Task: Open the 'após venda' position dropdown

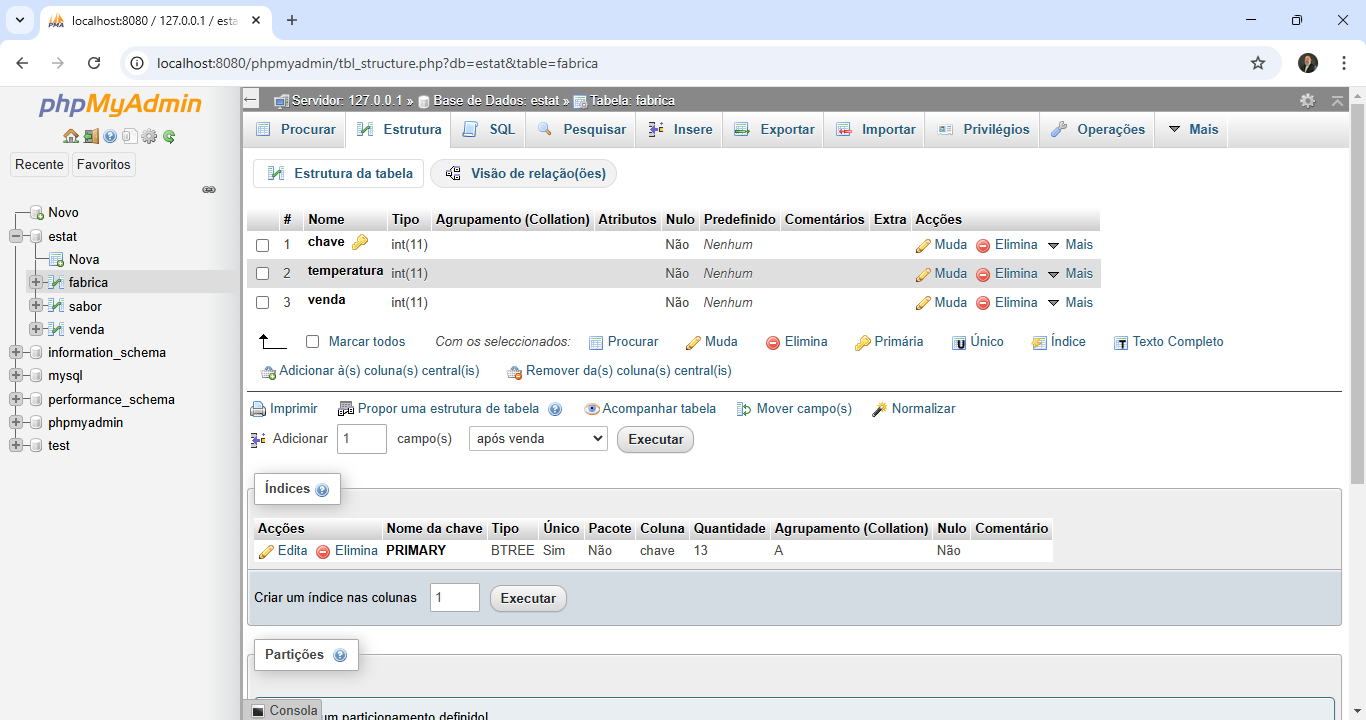Action: 538,439
